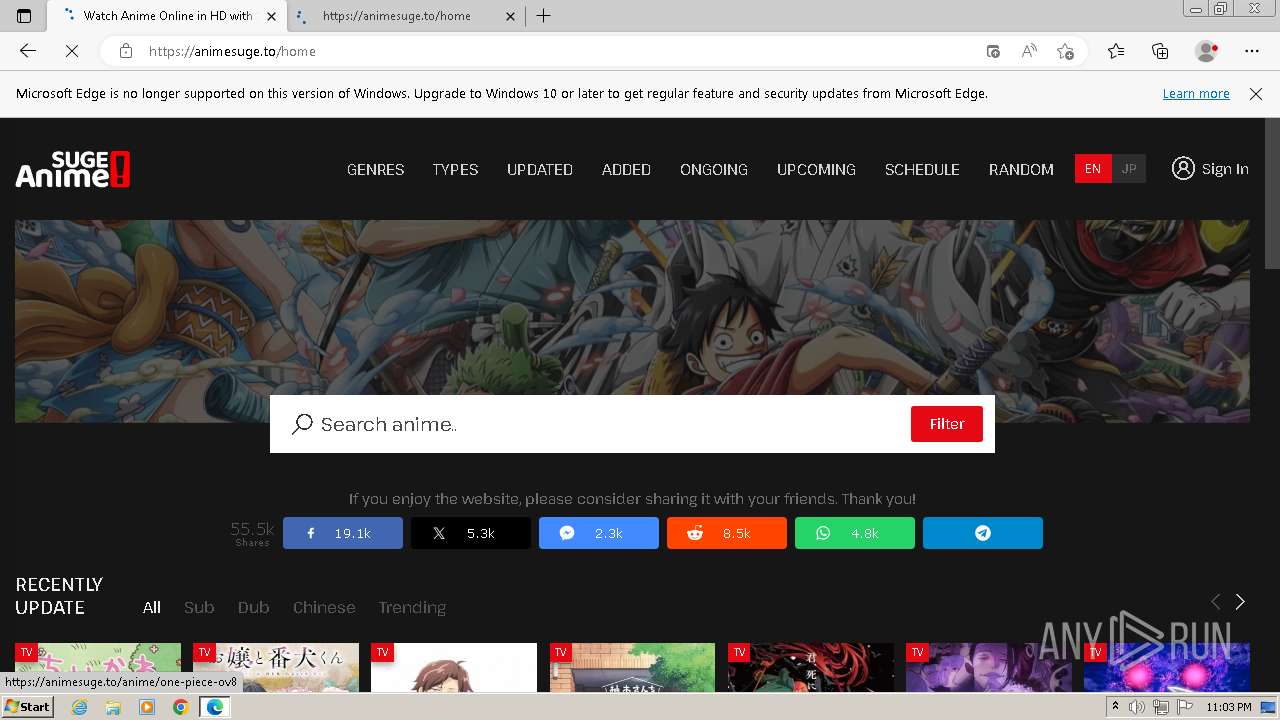
Task: Launch Internet Explorer from taskbar
Action: [x=79, y=707]
